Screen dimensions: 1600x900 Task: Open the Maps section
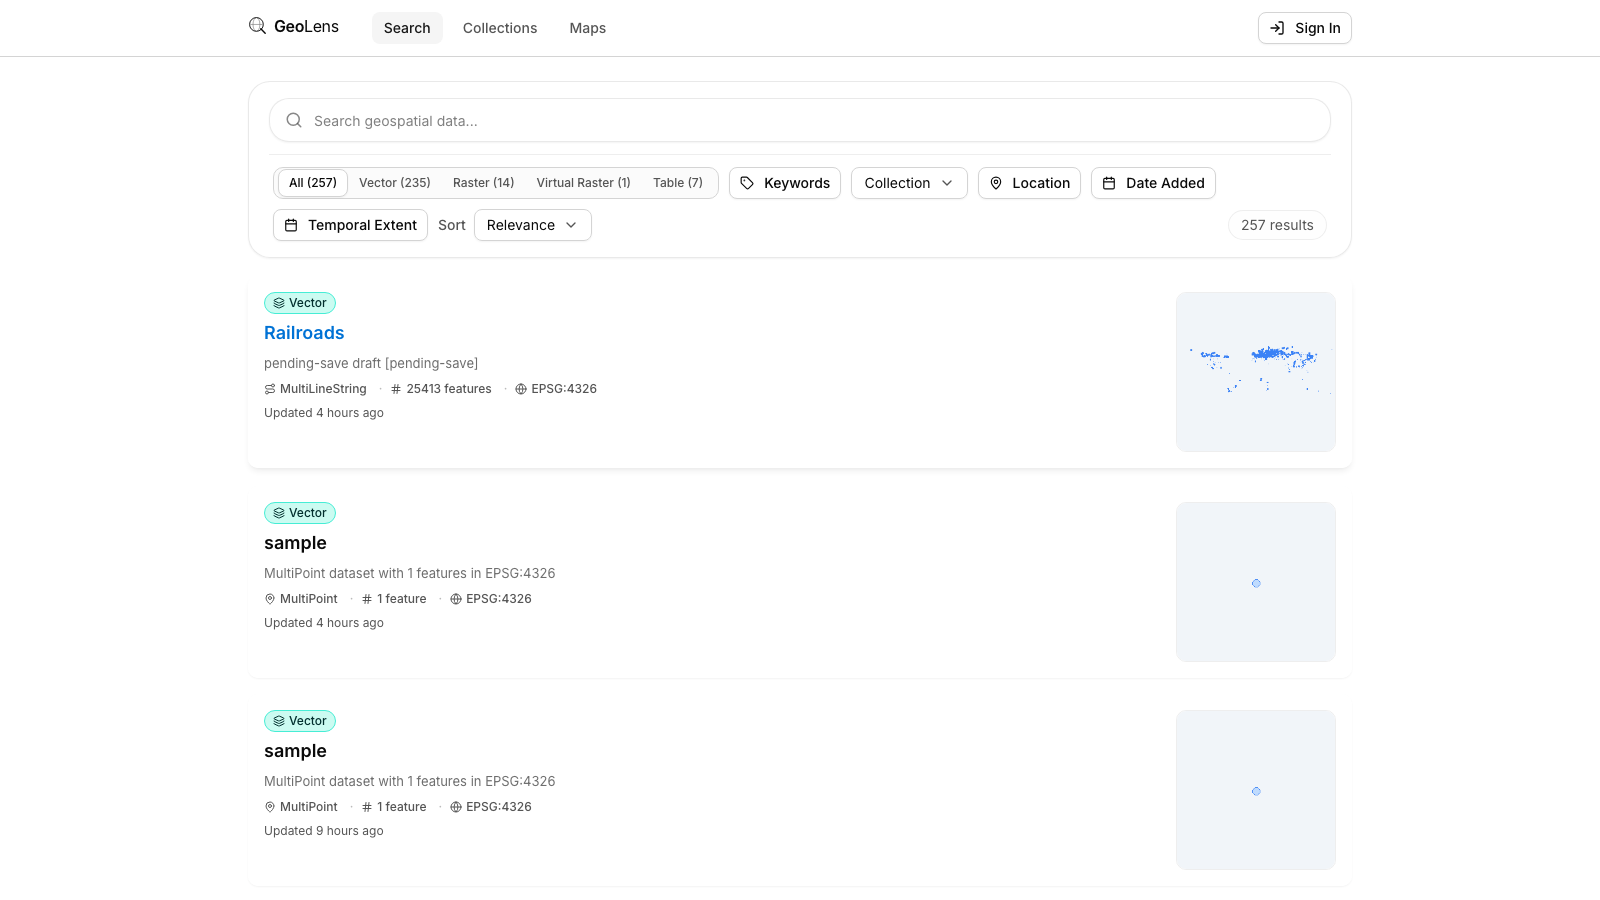click(587, 28)
